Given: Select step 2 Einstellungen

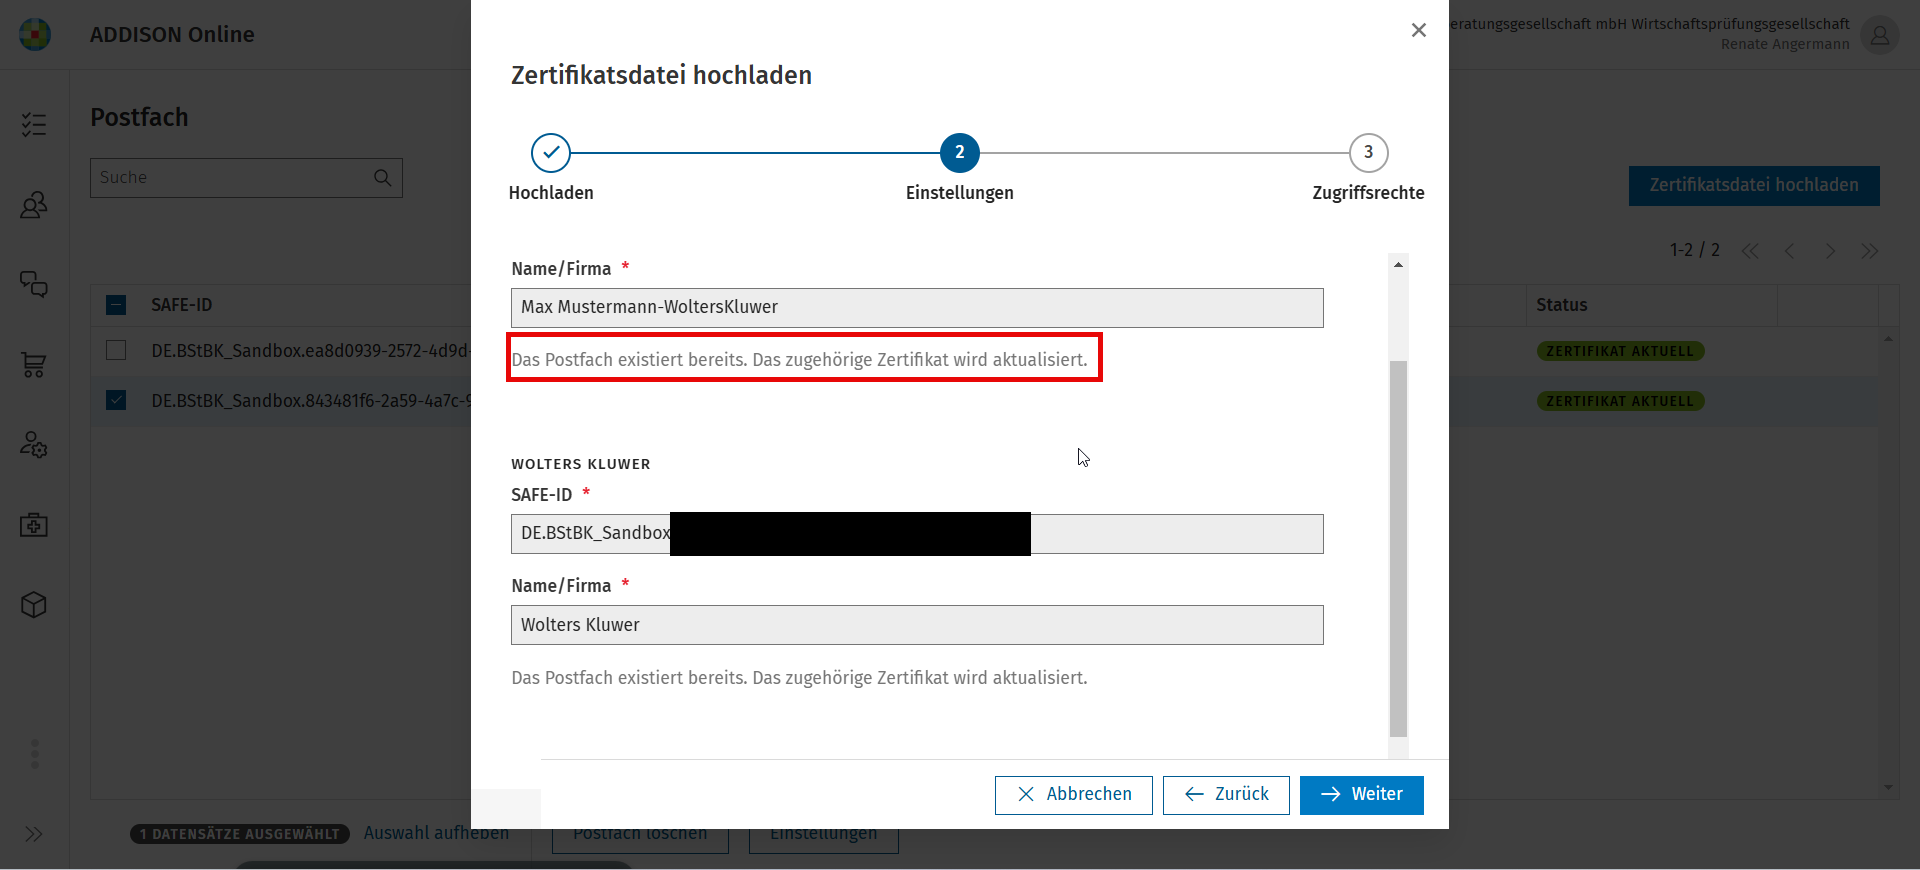Looking at the screenshot, I should click(960, 153).
